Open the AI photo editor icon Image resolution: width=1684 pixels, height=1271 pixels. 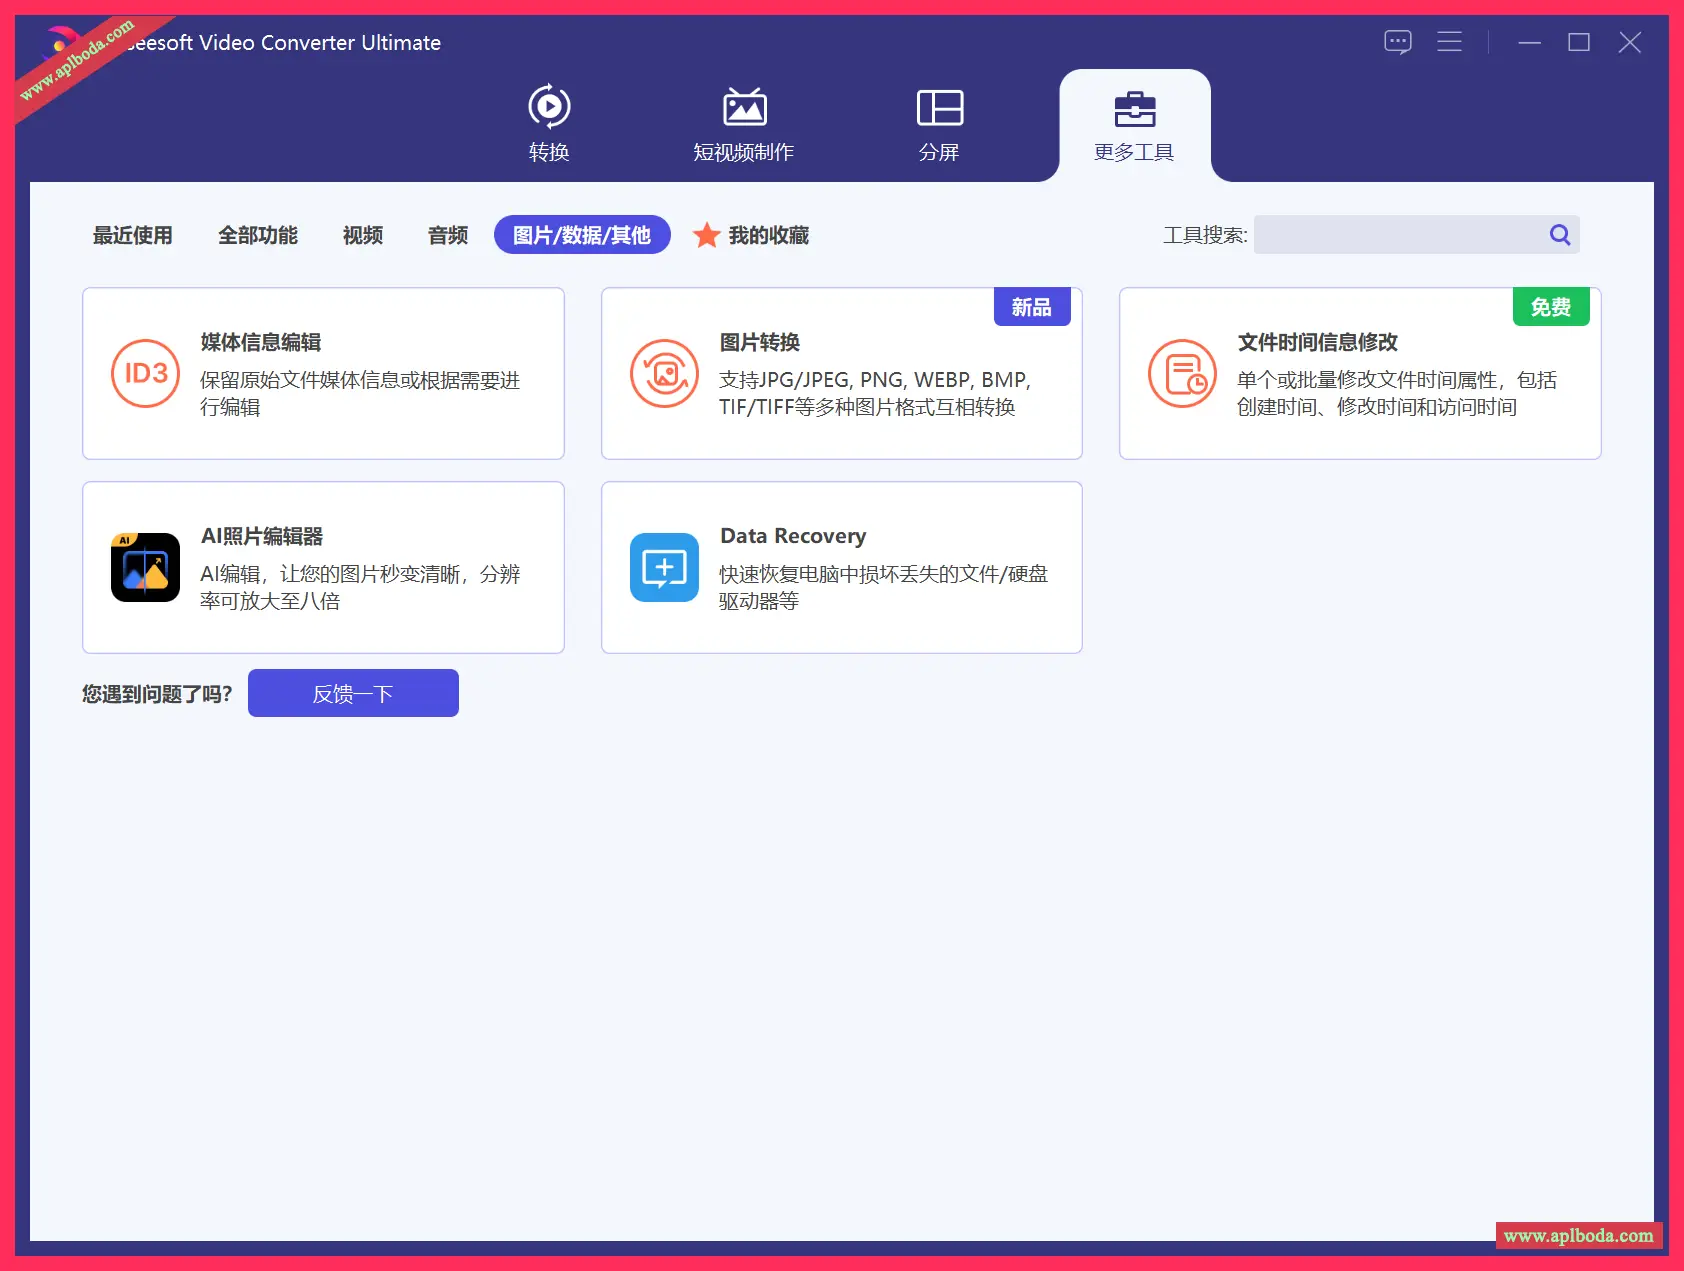pyautogui.click(x=145, y=567)
